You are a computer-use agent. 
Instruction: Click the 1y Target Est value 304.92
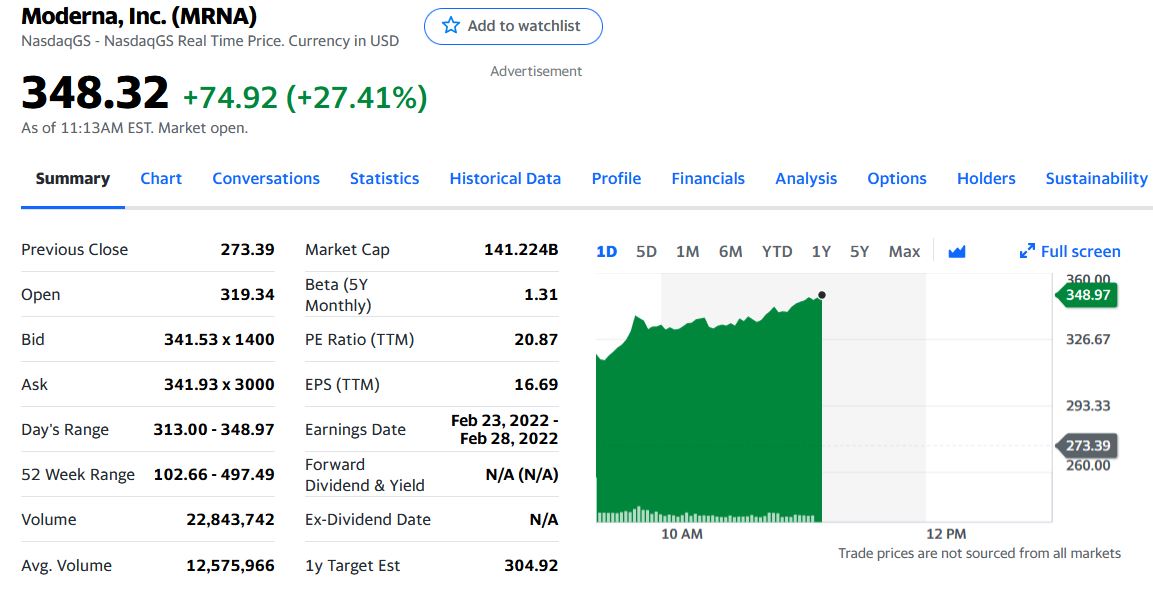click(531, 565)
